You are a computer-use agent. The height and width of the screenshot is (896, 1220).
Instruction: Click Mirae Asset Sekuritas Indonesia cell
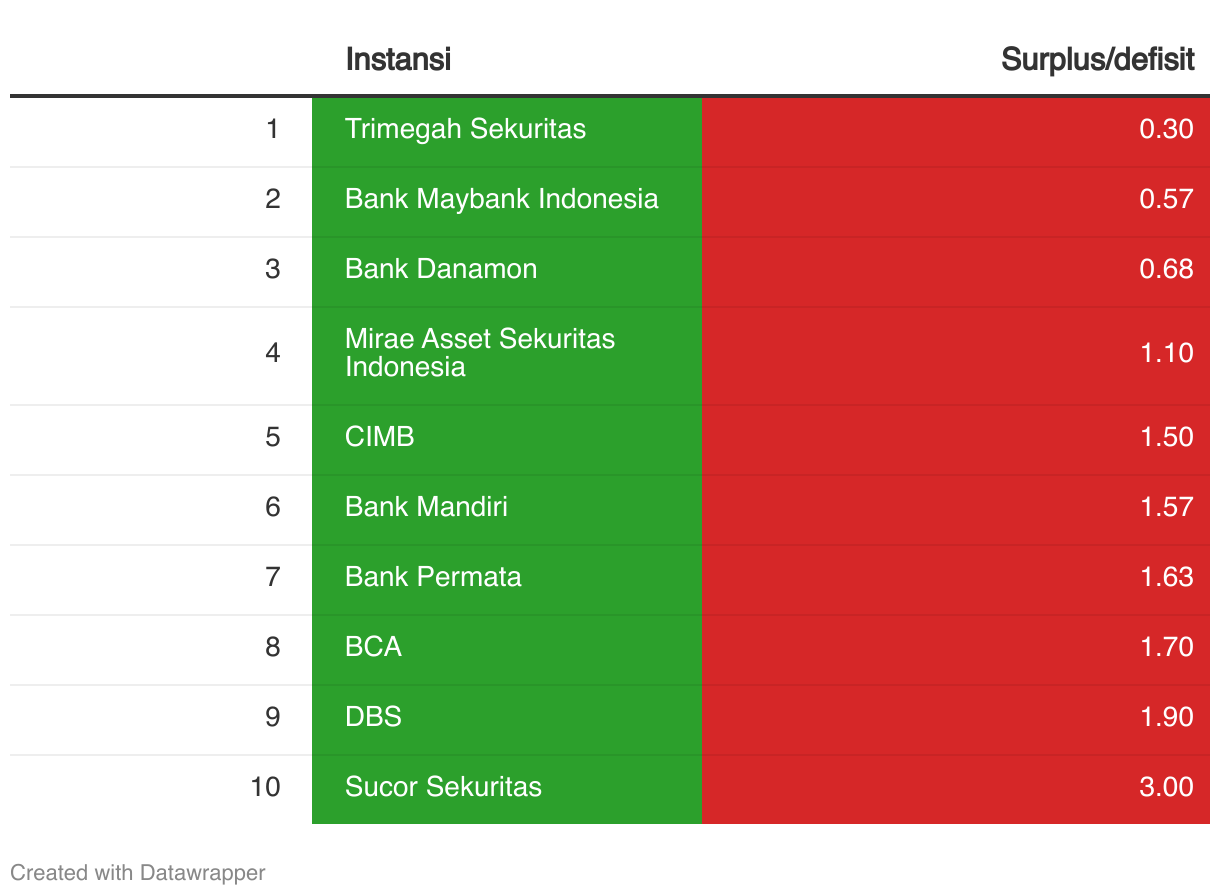coord(507,354)
